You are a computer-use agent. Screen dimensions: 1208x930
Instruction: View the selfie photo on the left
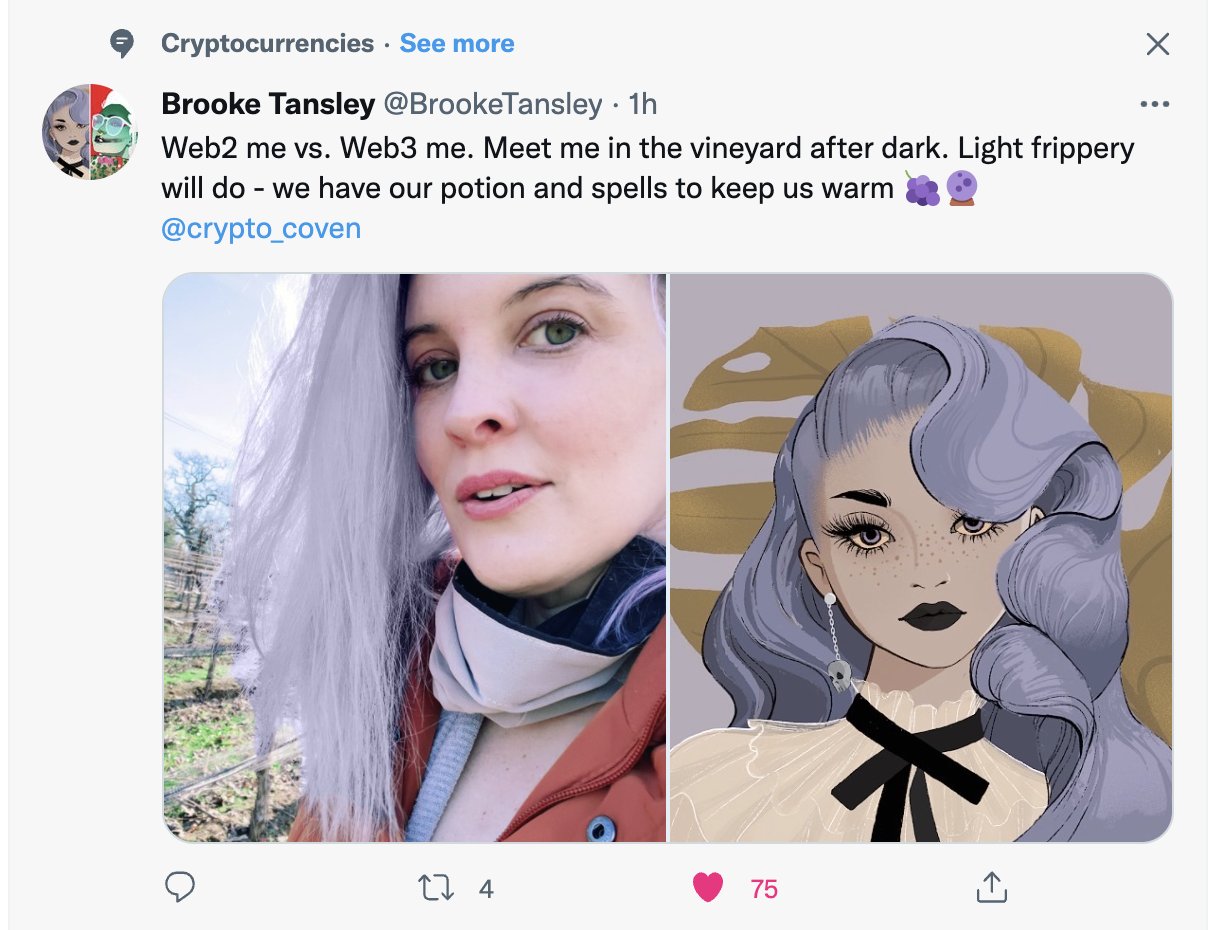coord(415,558)
